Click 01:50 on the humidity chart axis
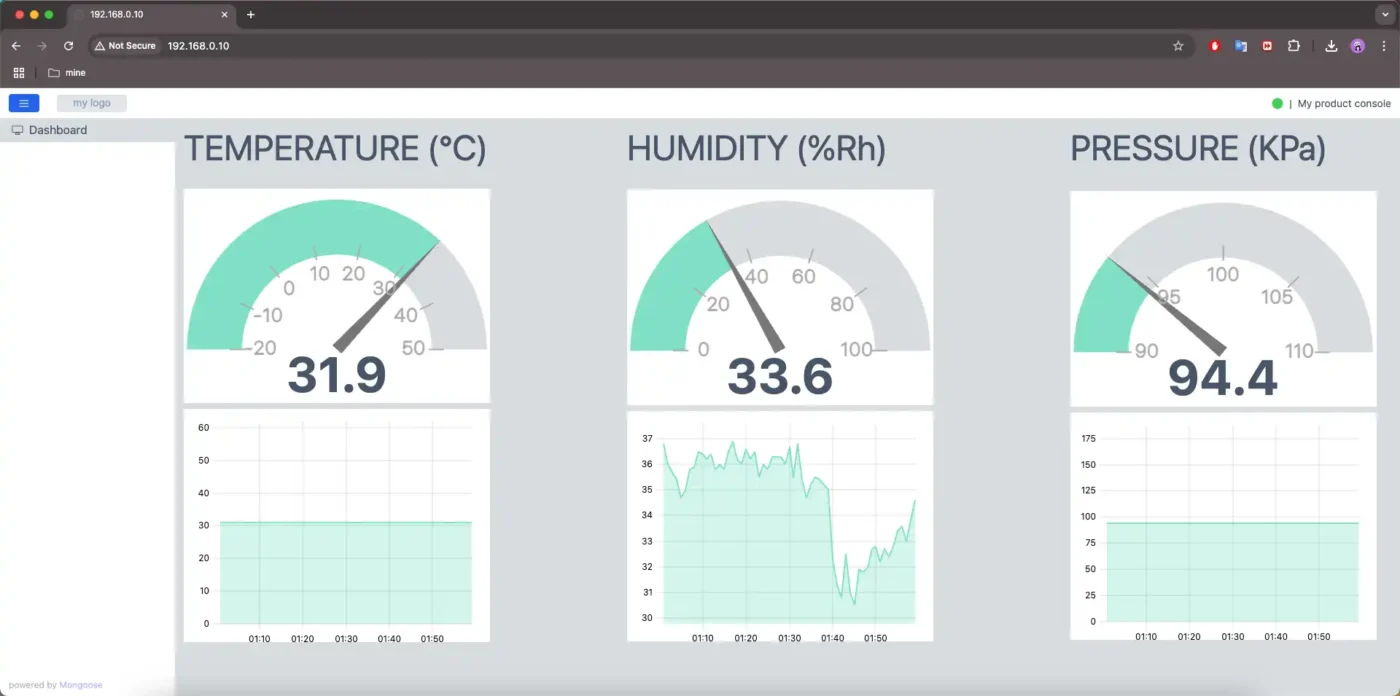Image resolution: width=1400 pixels, height=696 pixels. [x=875, y=638]
